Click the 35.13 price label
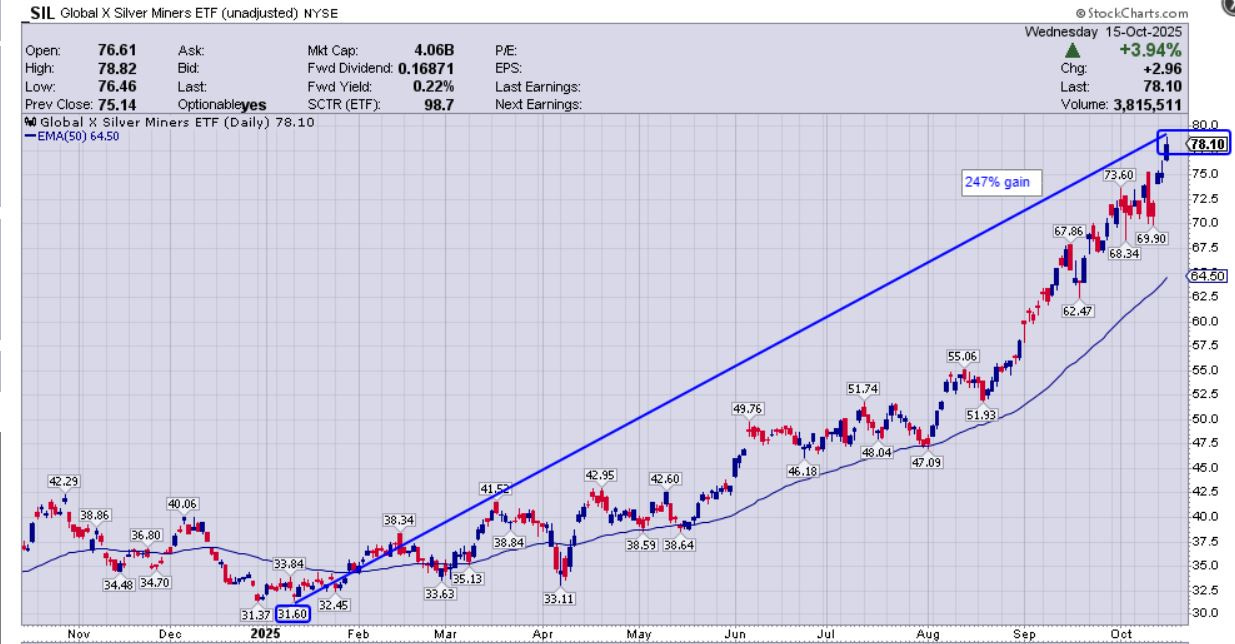The width and height of the screenshot is (1235, 644). point(468,578)
